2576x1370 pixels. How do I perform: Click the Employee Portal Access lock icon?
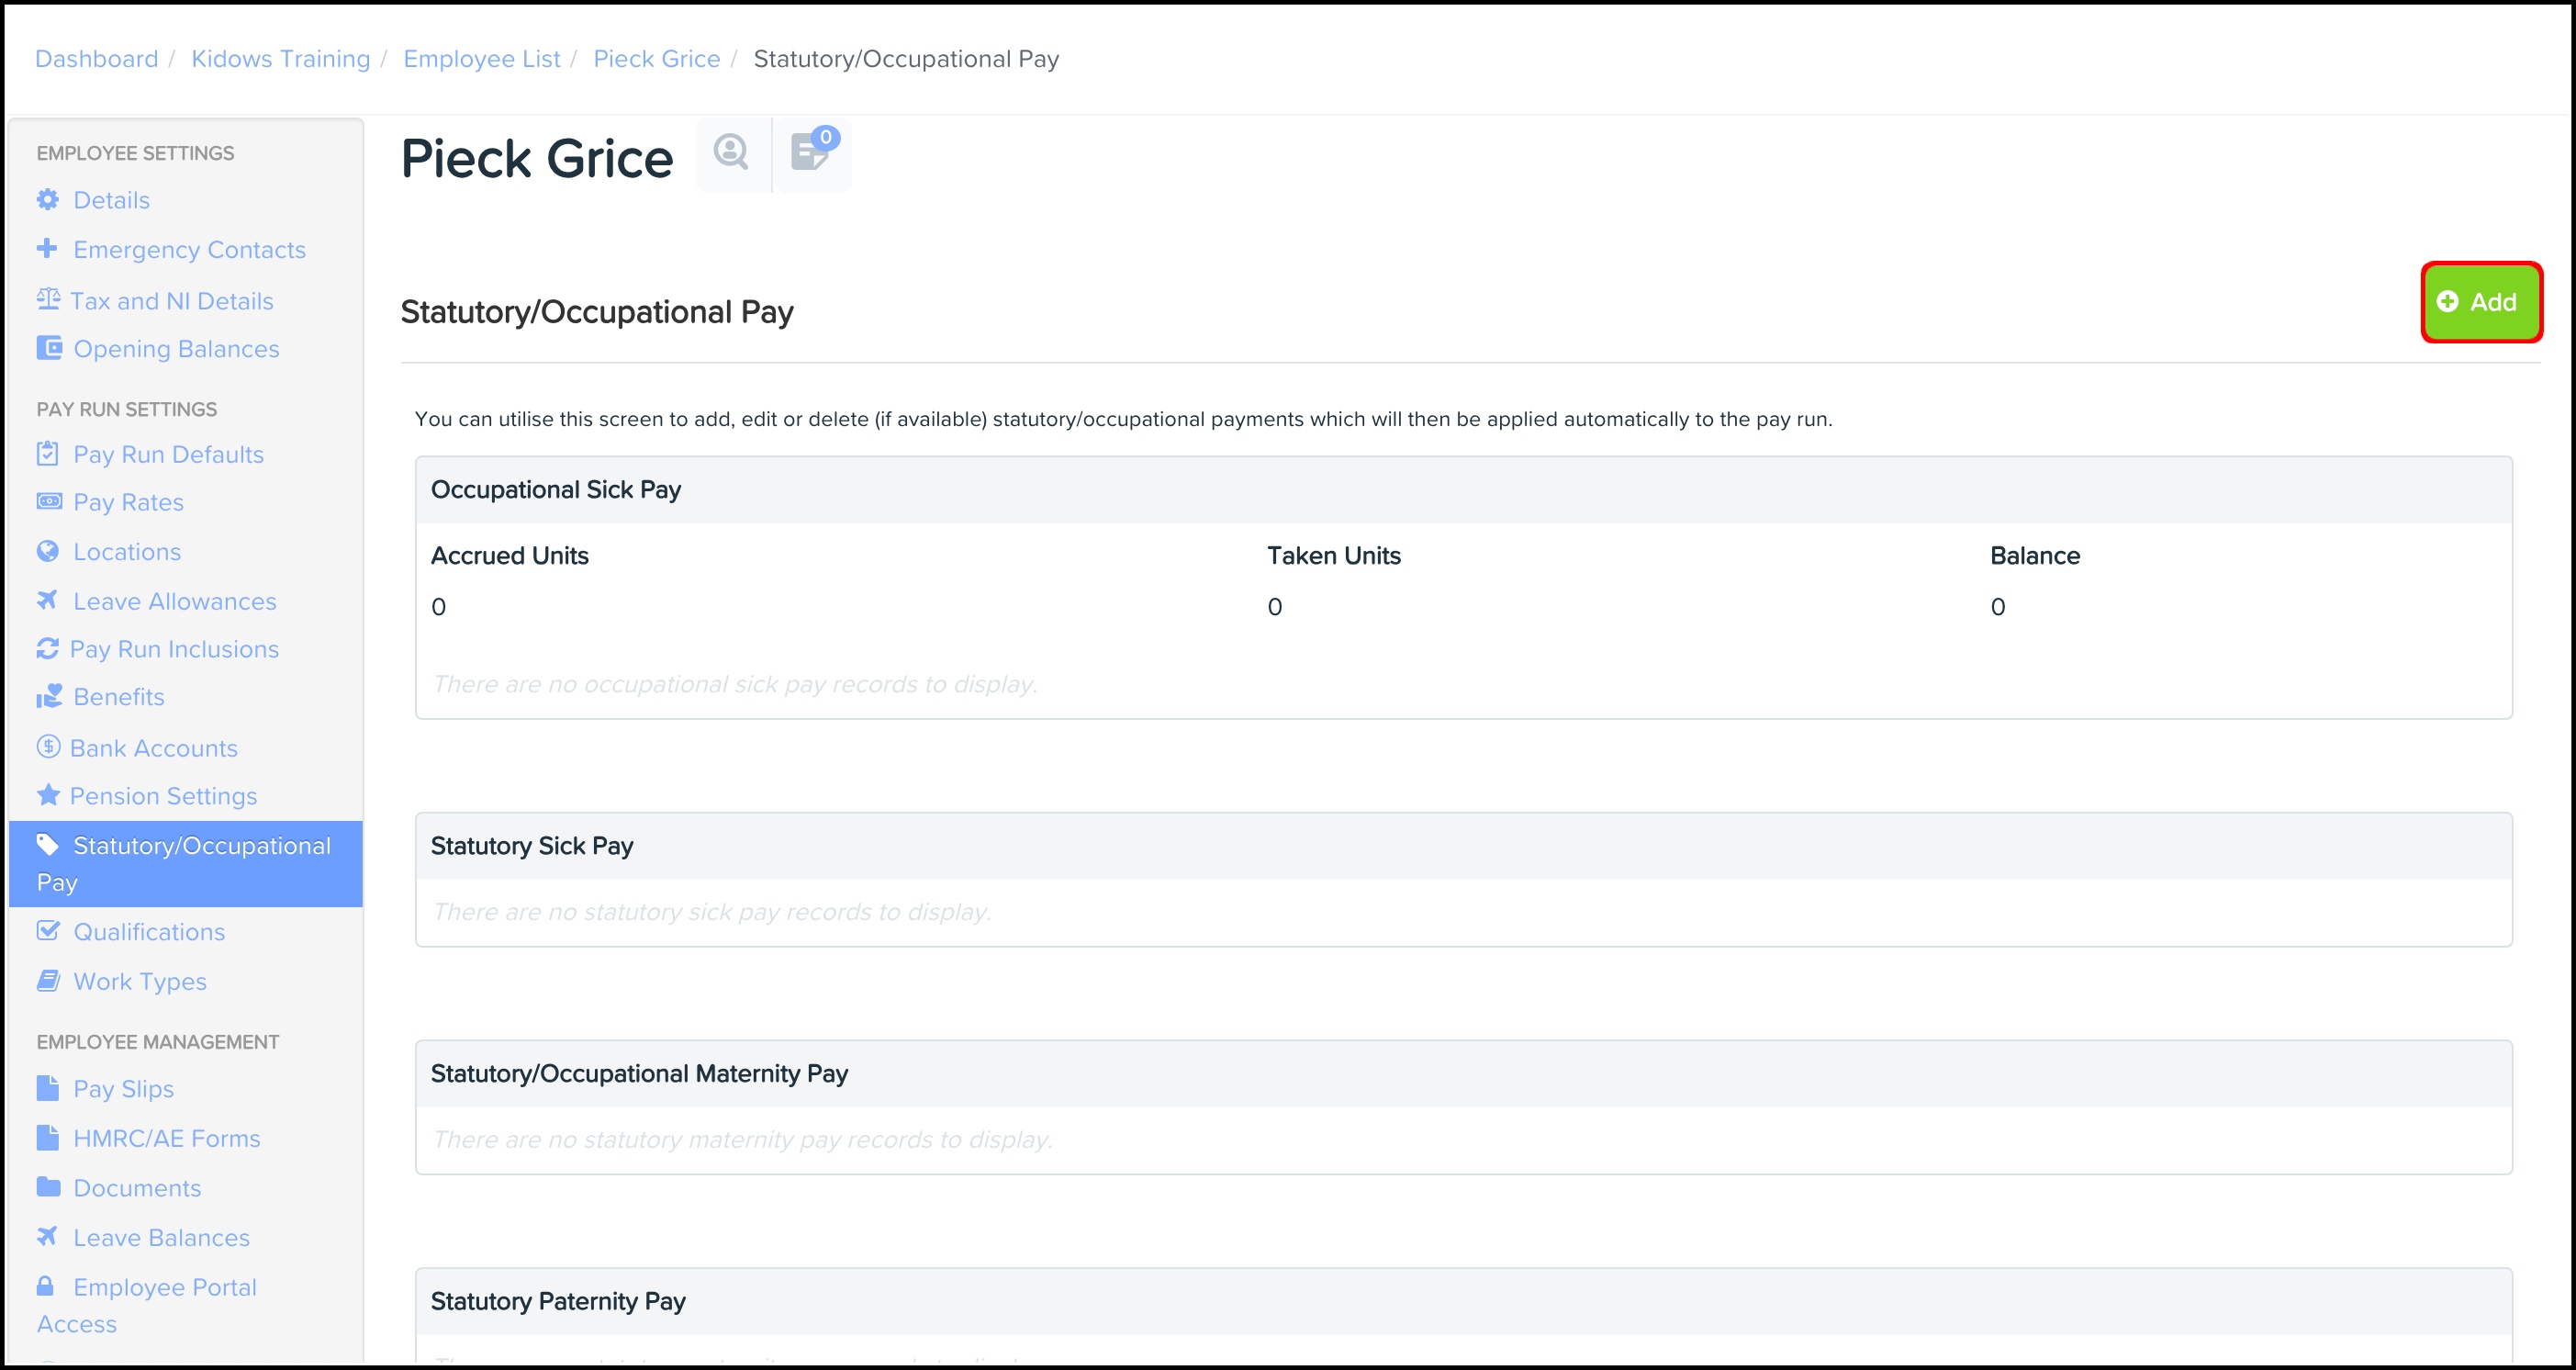pyautogui.click(x=45, y=1286)
